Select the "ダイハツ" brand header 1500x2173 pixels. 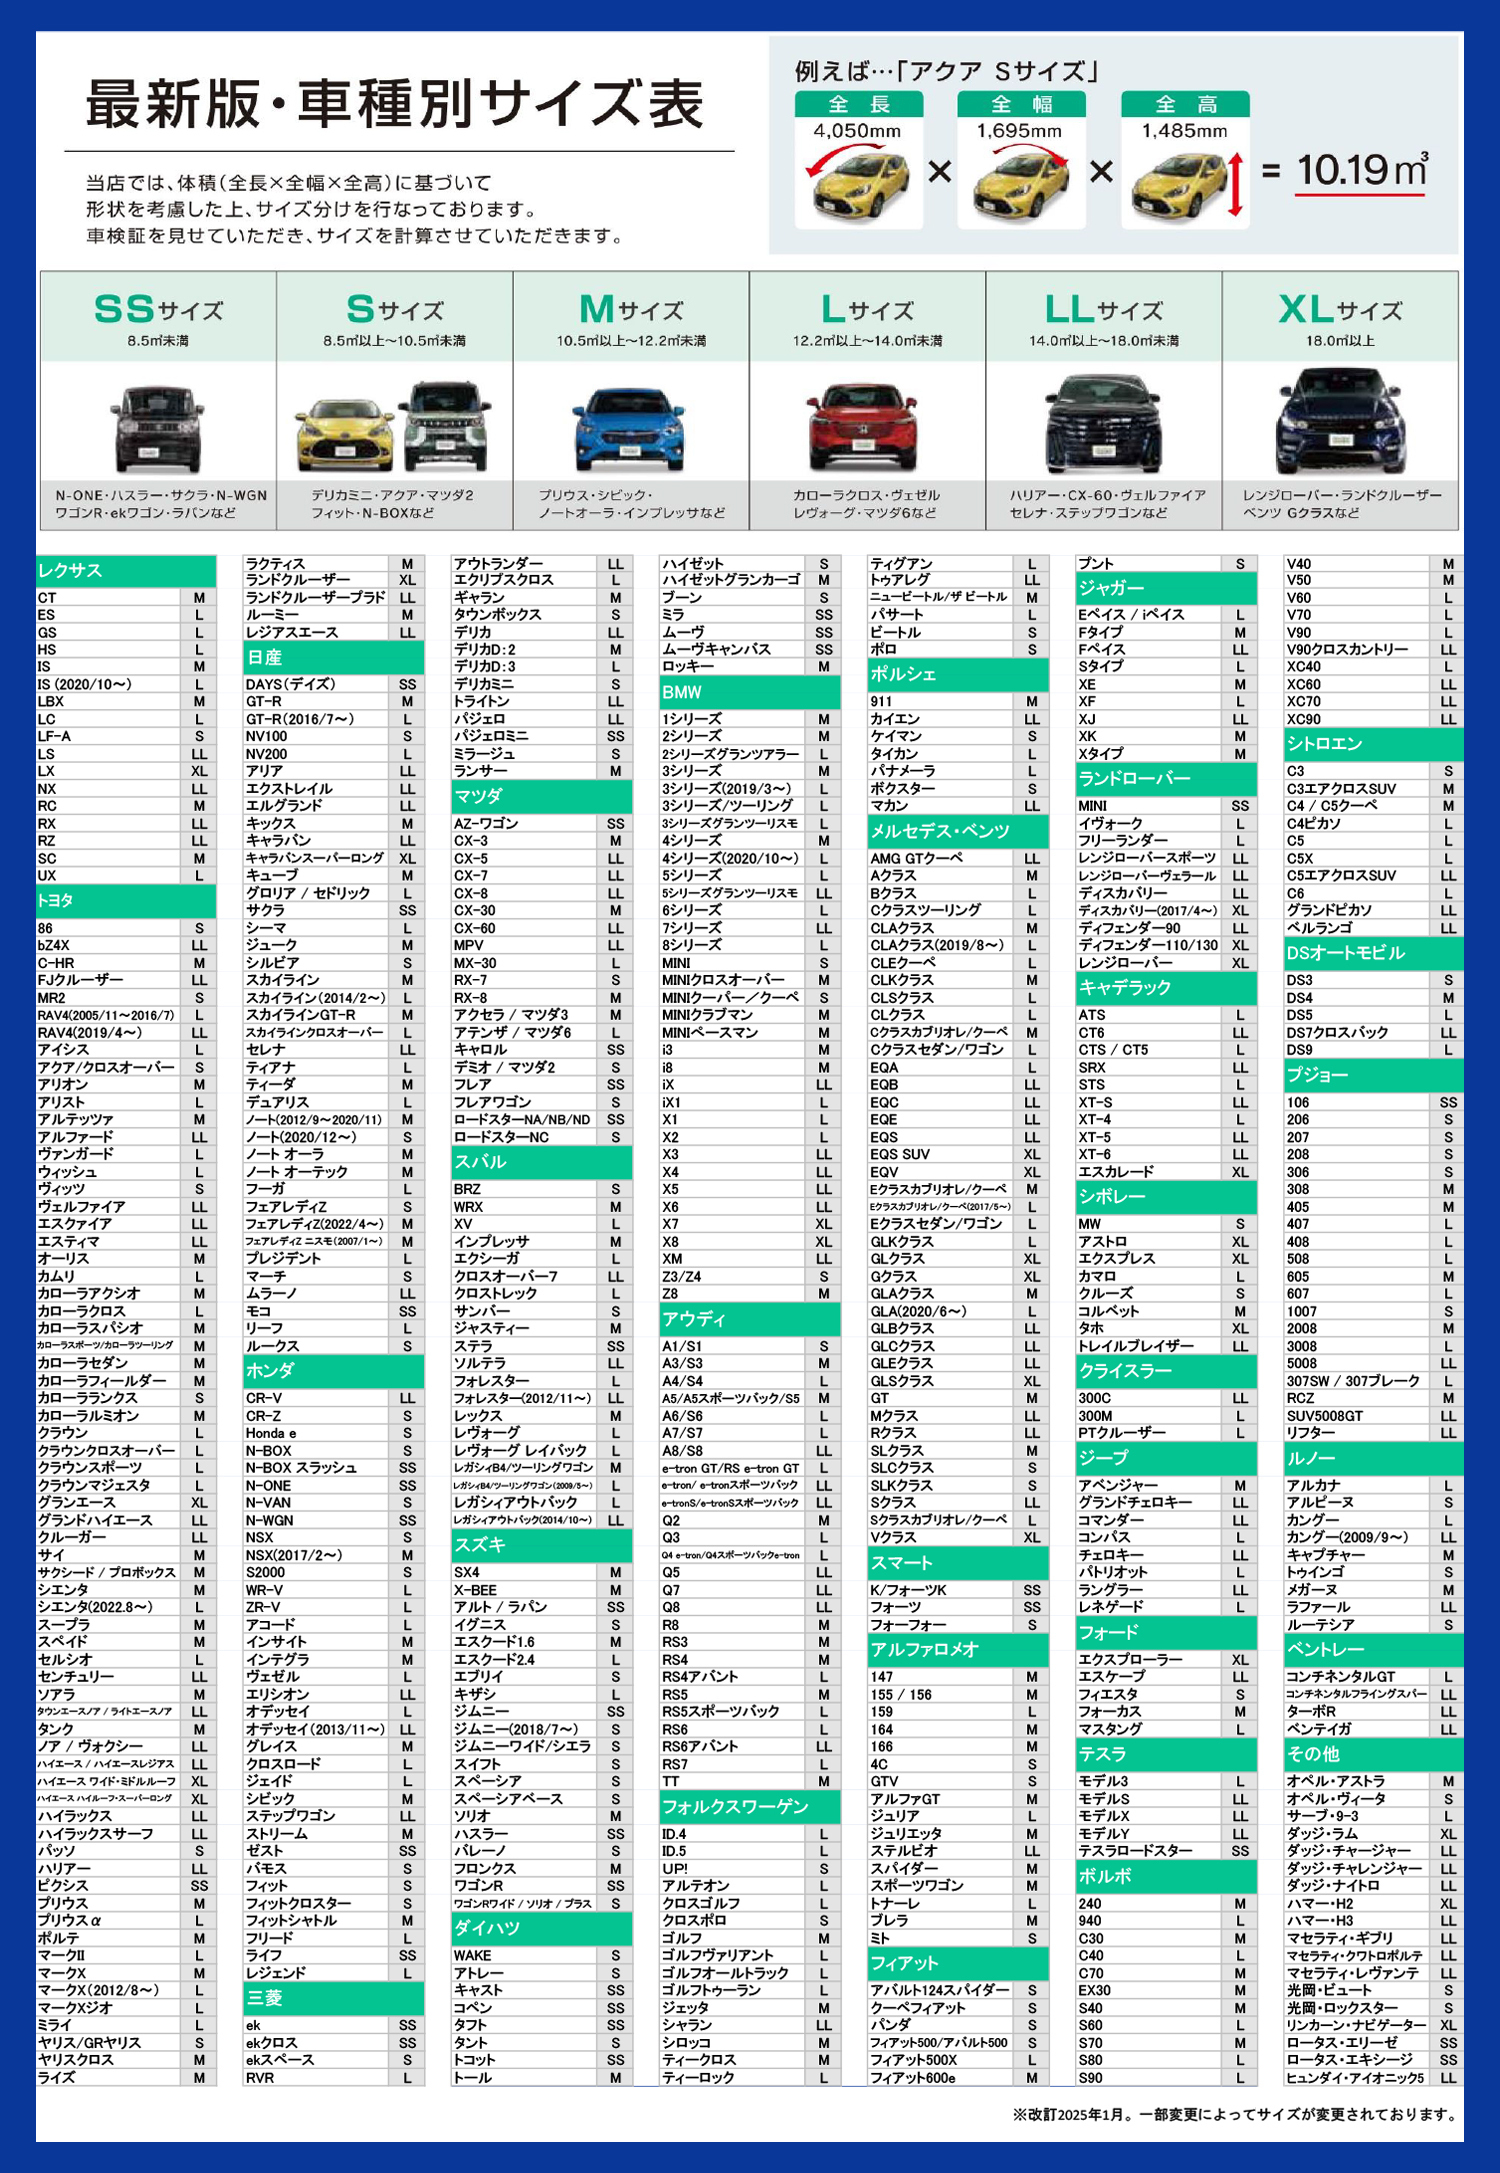pyautogui.click(x=542, y=1928)
